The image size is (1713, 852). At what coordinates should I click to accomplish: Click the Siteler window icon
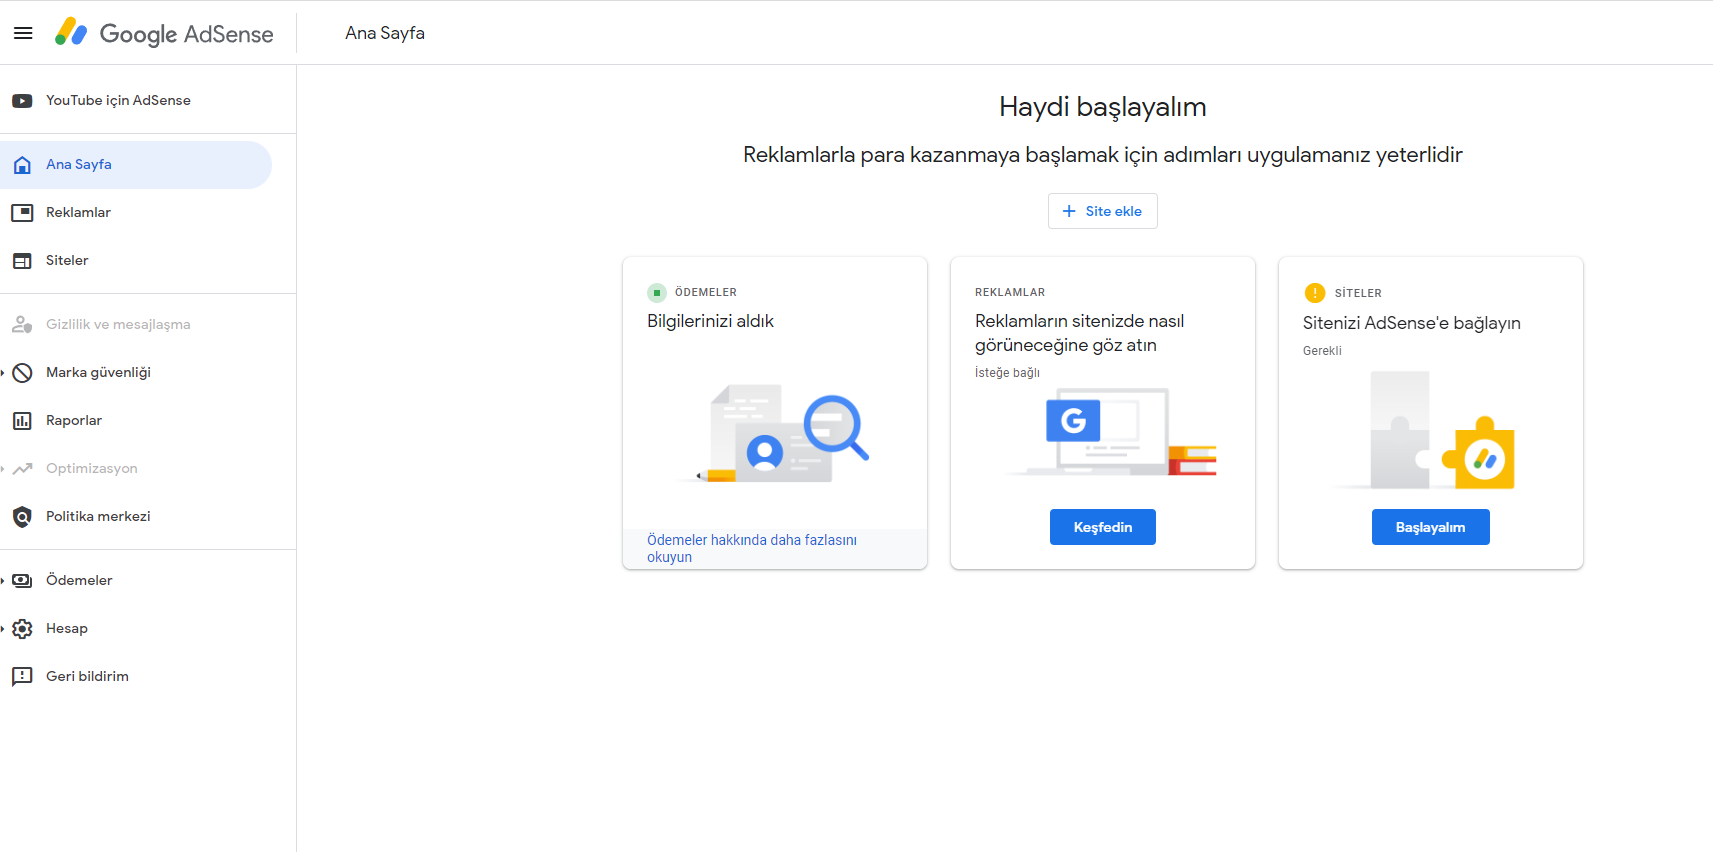(x=22, y=261)
